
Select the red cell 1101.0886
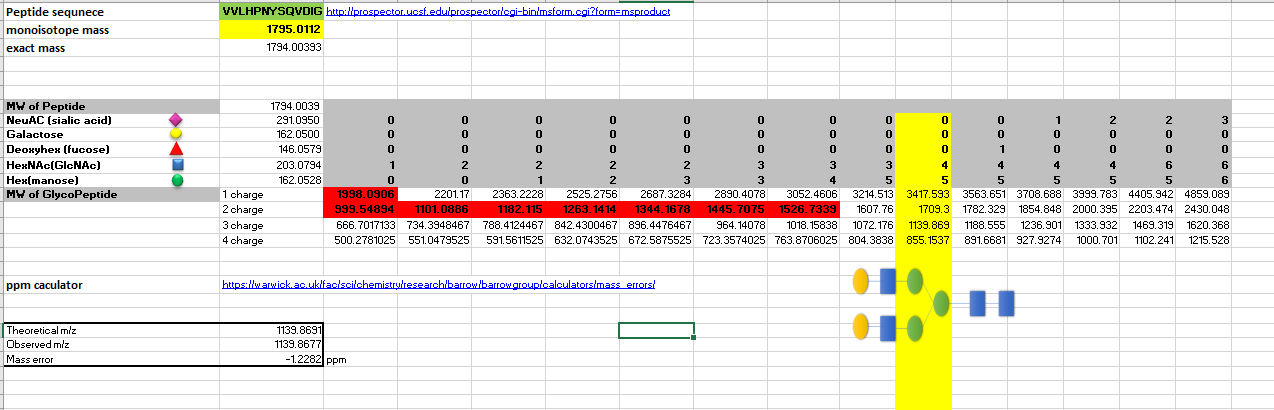point(434,210)
